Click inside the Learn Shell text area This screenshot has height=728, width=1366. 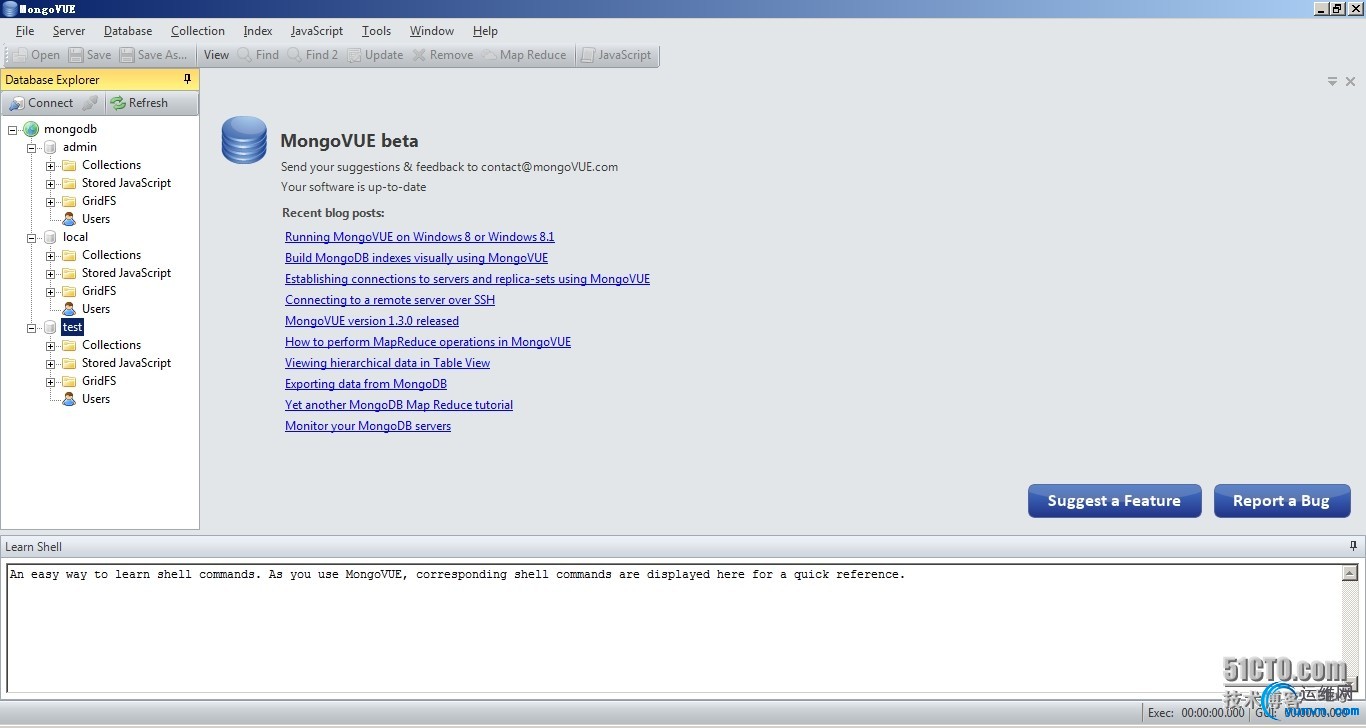point(674,629)
